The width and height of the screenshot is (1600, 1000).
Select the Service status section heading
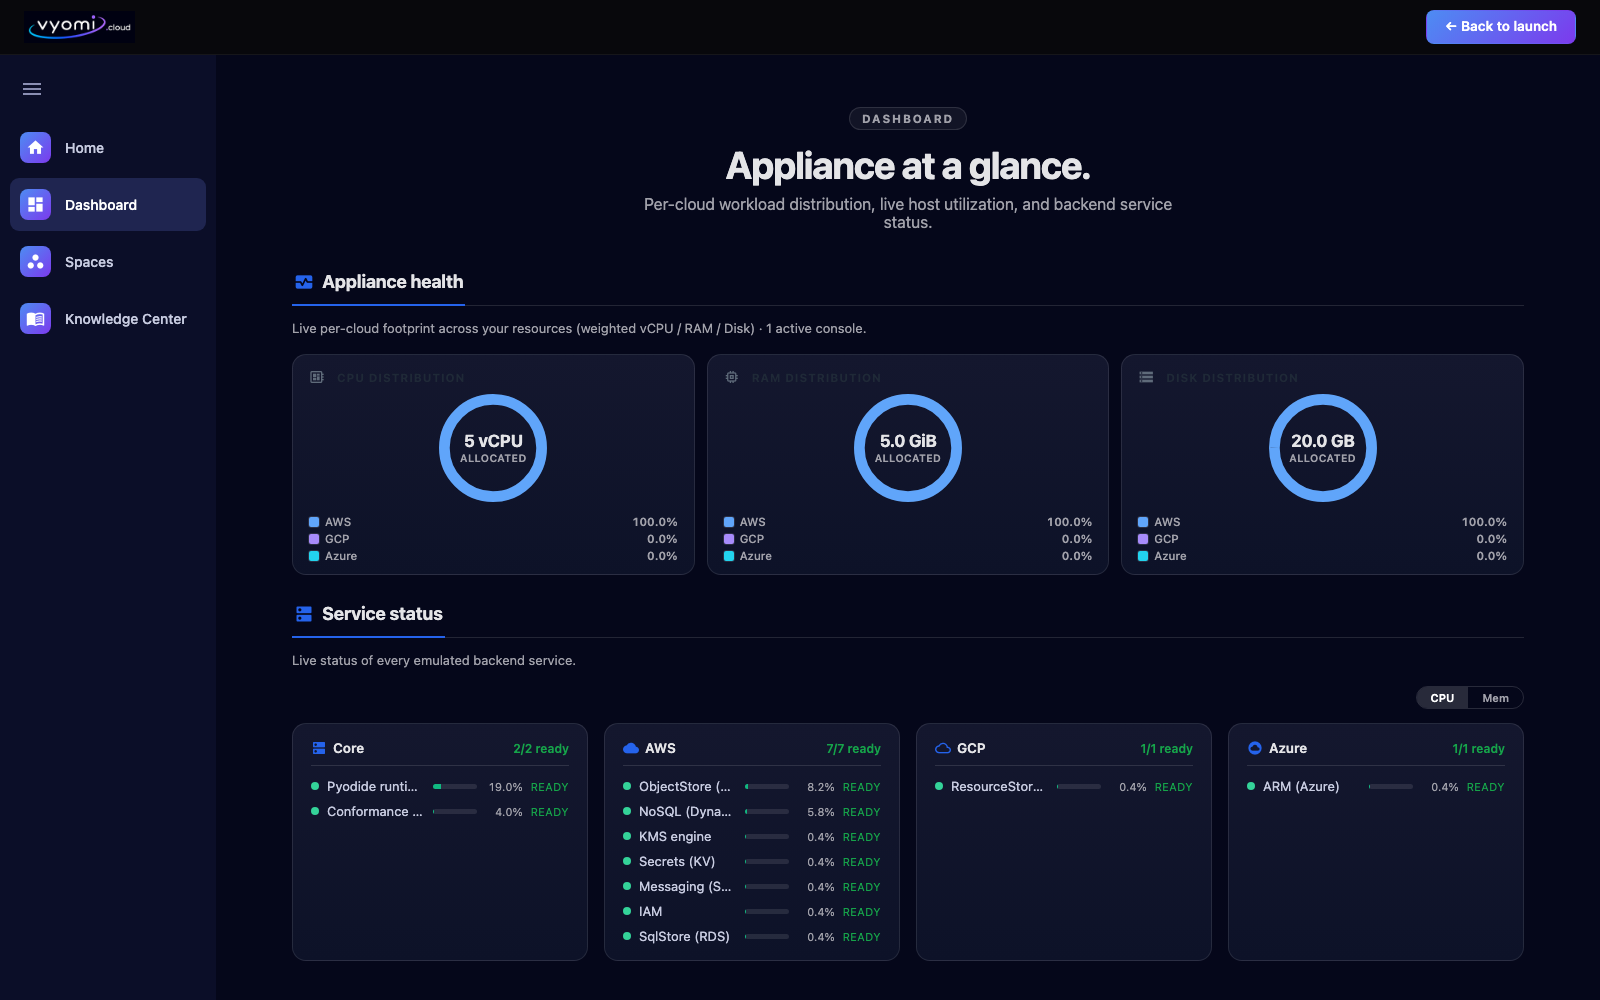[382, 614]
